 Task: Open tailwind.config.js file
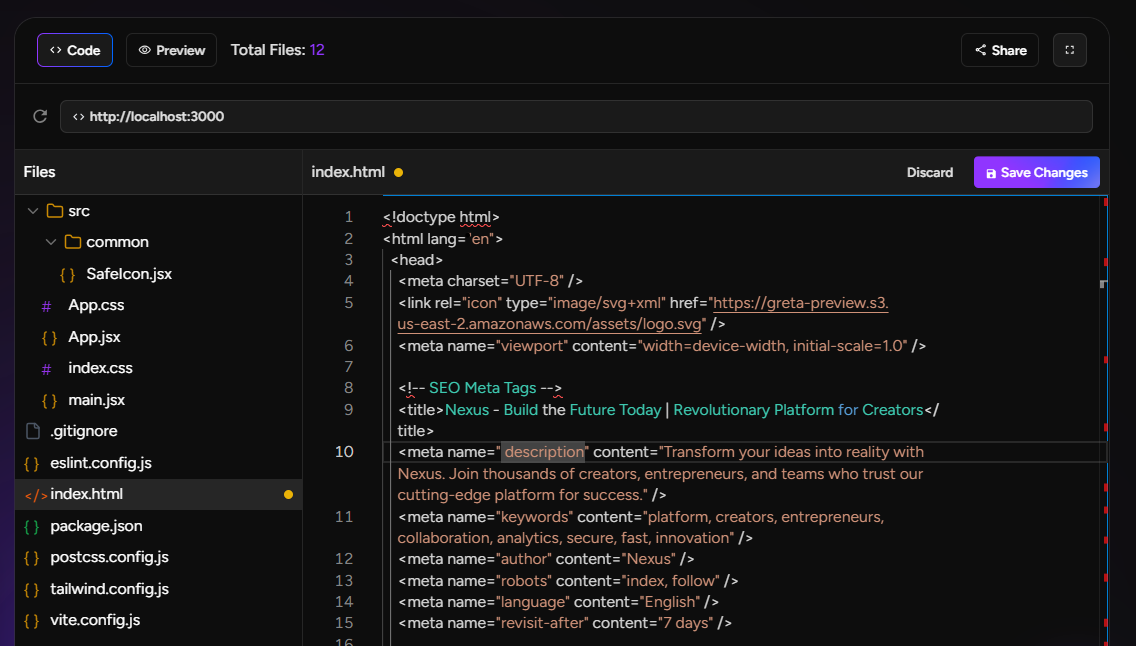point(109,589)
